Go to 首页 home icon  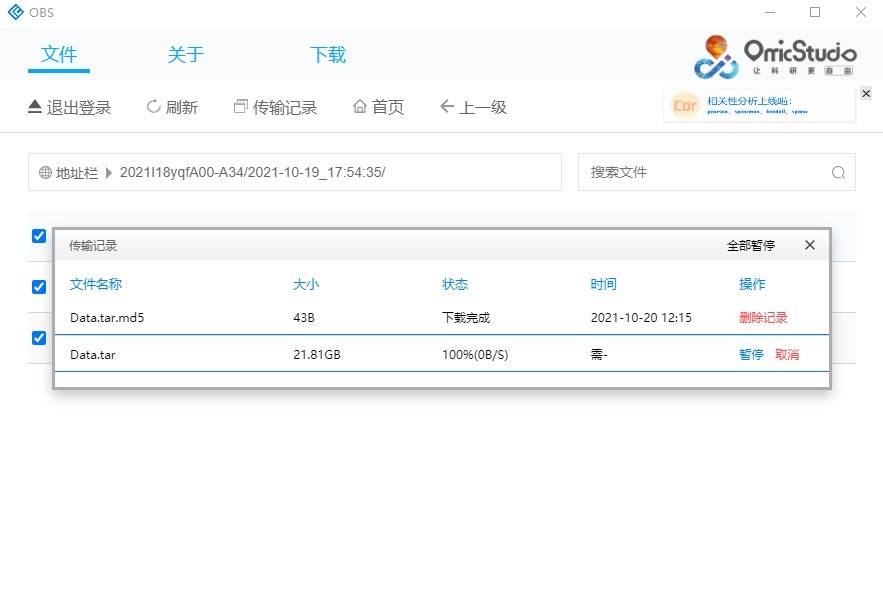tap(360, 107)
